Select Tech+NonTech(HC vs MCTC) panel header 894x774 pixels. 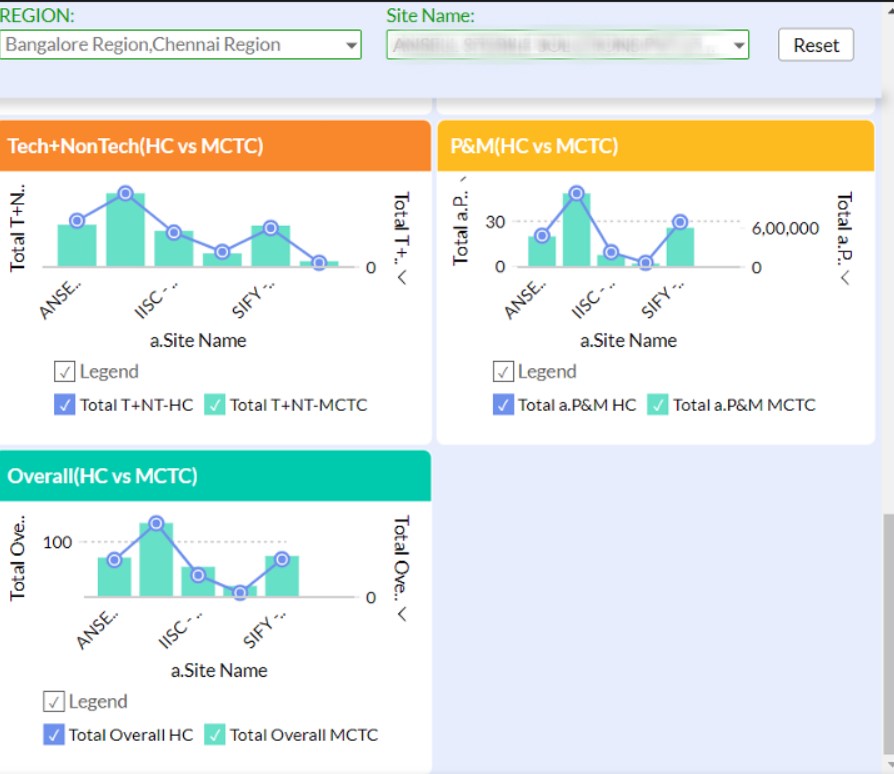coord(215,146)
